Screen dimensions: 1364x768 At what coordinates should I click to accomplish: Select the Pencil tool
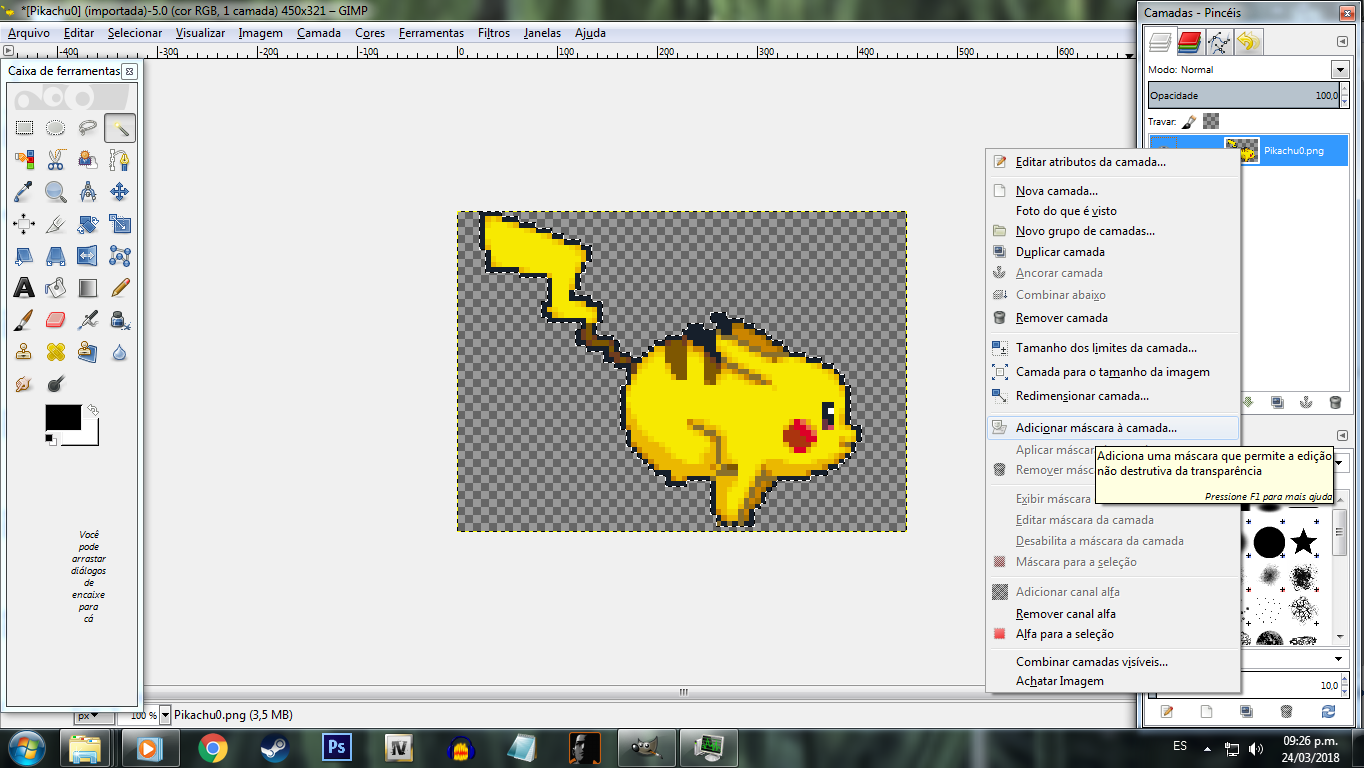point(120,288)
